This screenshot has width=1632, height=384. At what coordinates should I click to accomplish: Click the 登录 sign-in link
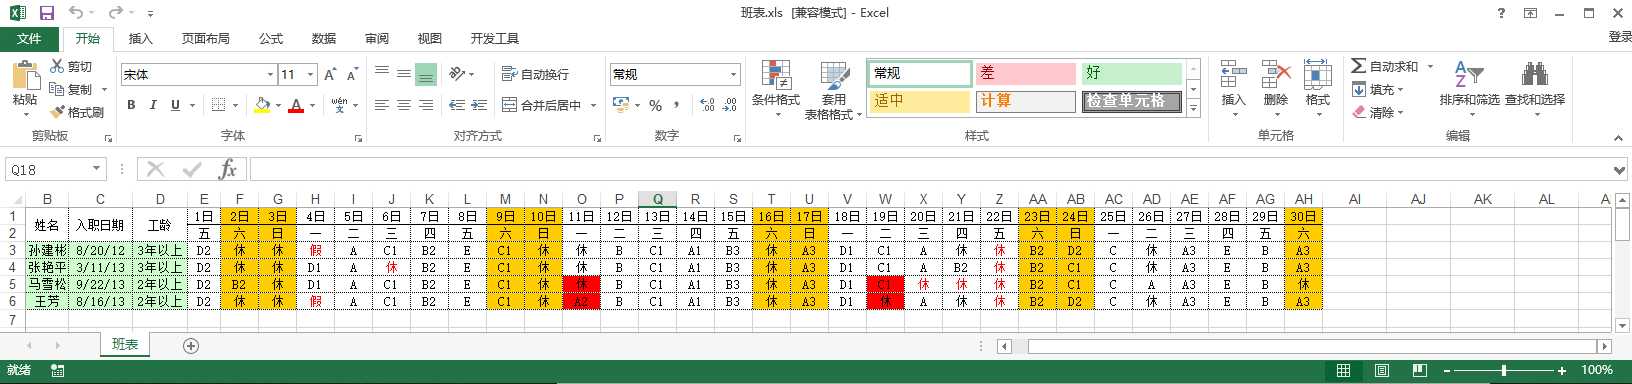[x=1620, y=37]
